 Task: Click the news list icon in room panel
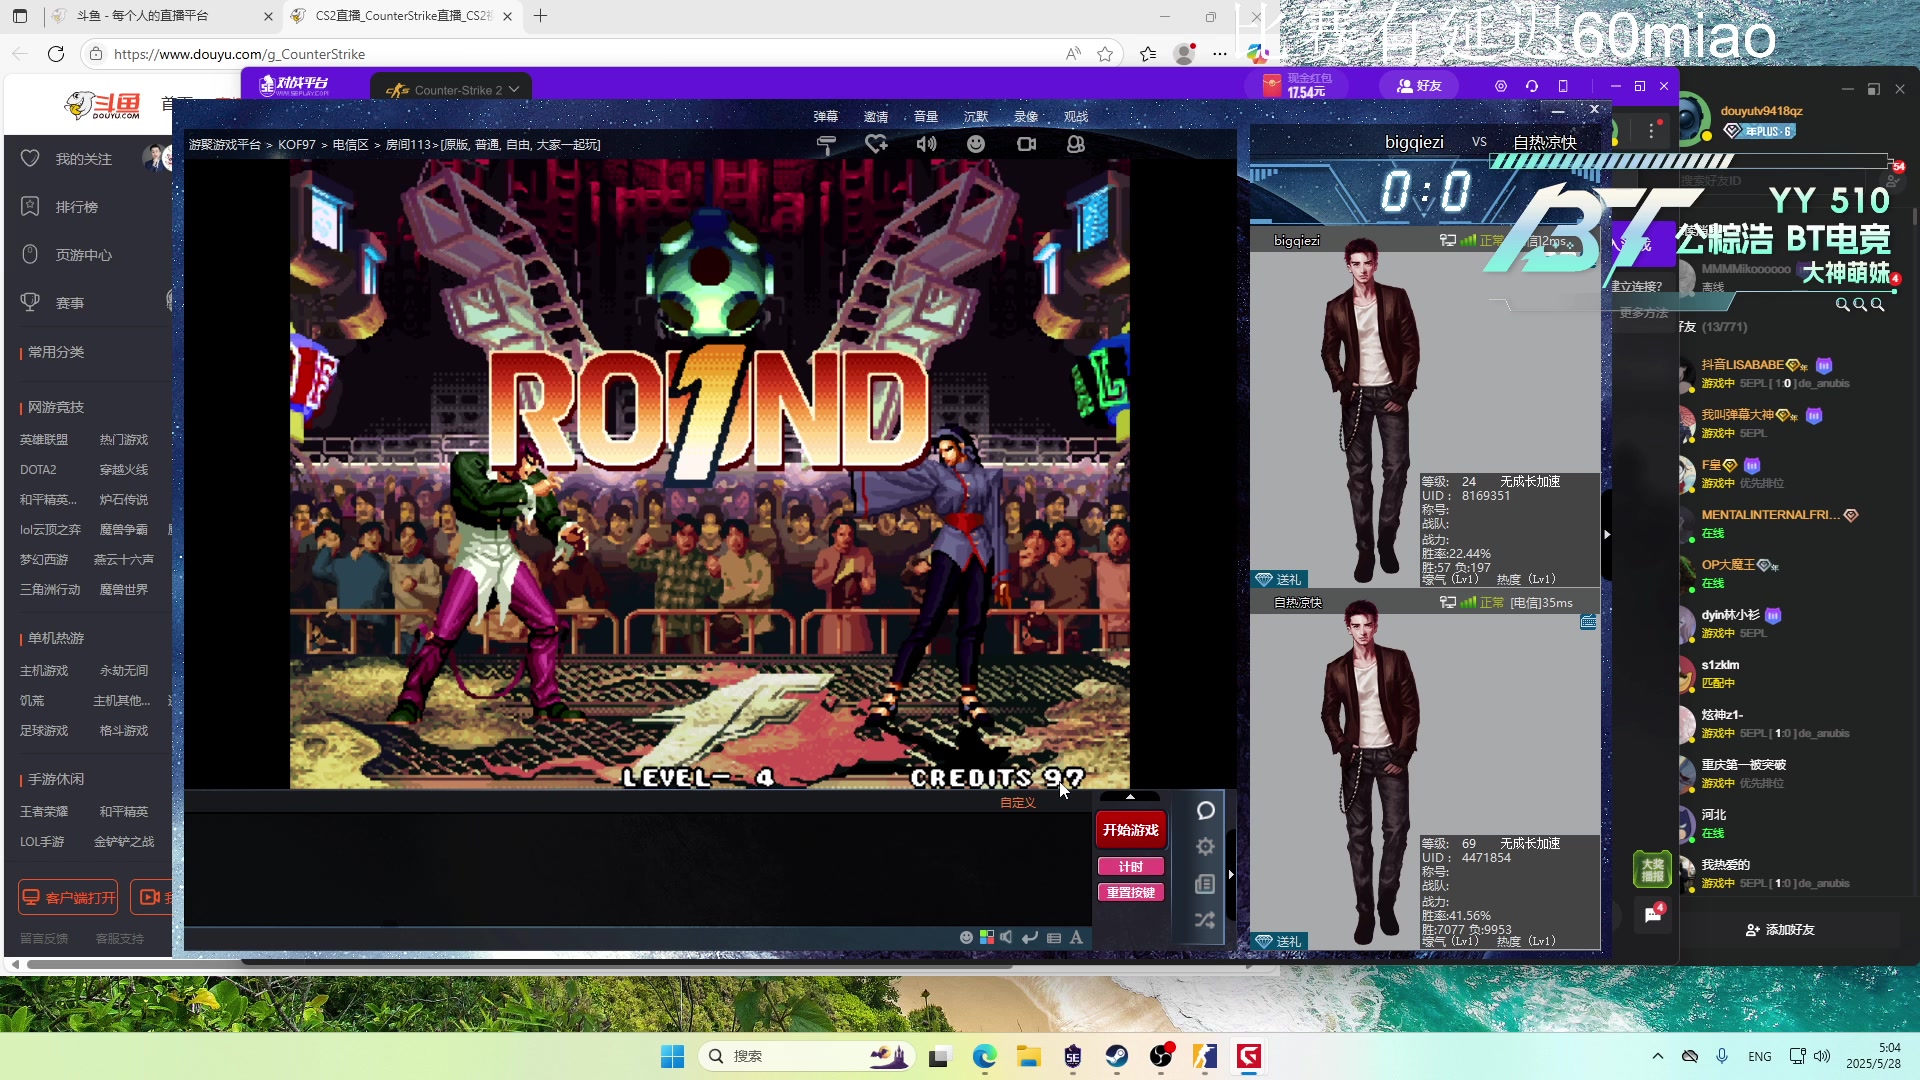tap(1205, 884)
